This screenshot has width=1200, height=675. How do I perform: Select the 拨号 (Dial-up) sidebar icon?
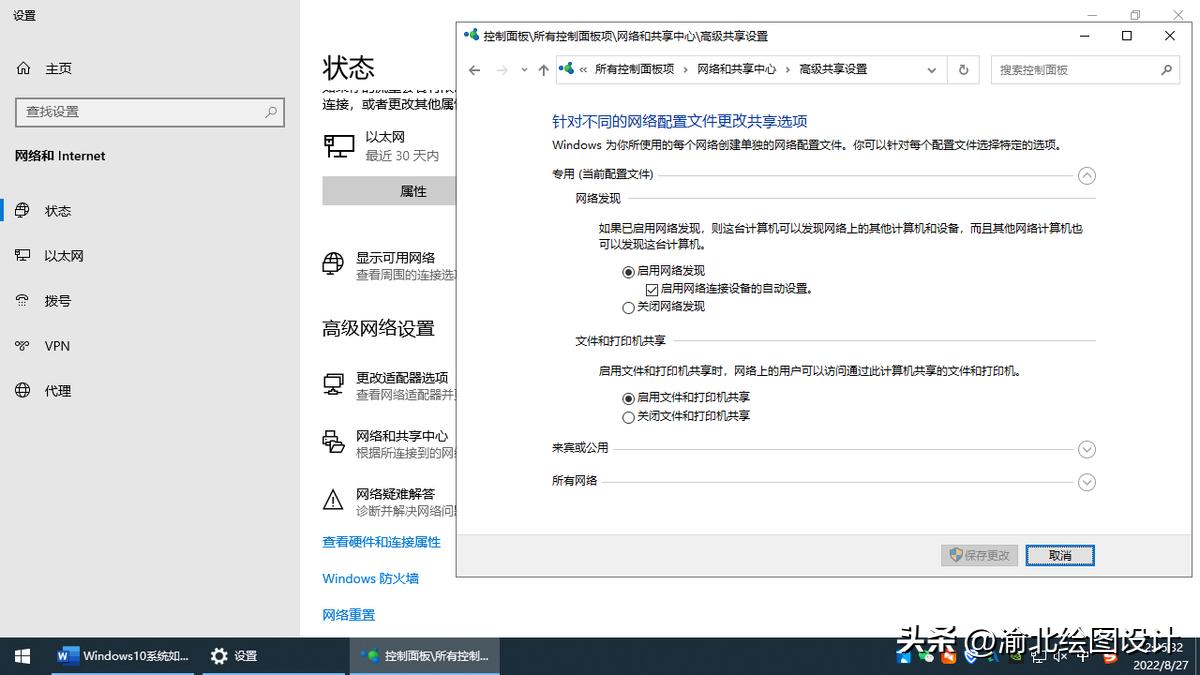(22, 300)
